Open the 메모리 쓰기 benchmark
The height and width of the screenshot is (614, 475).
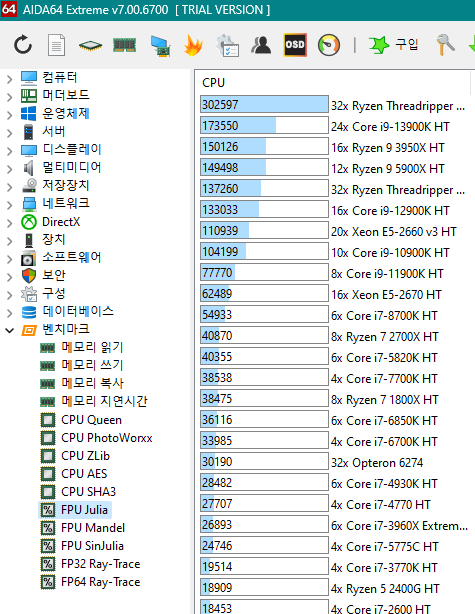(92, 365)
